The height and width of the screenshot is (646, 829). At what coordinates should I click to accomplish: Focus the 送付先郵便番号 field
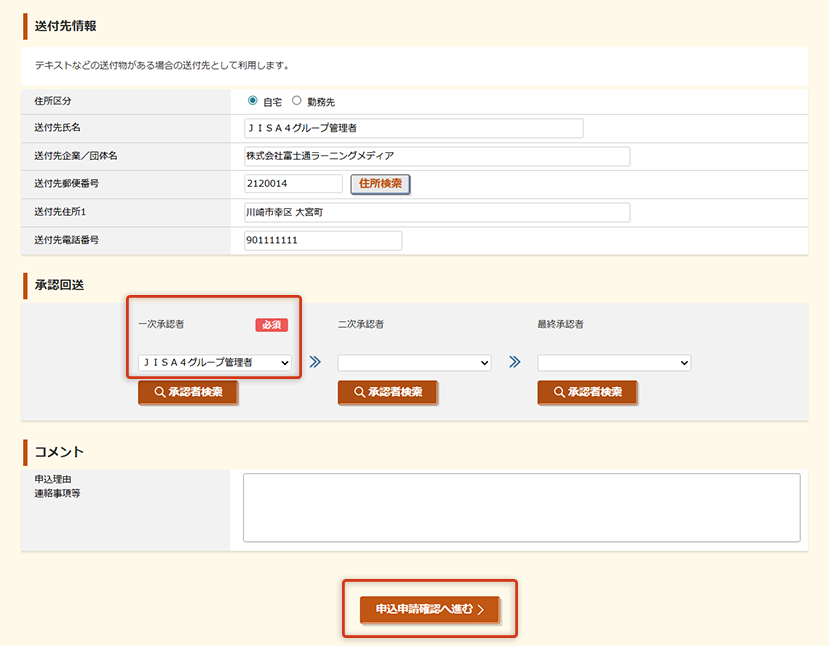(x=293, y=184)
